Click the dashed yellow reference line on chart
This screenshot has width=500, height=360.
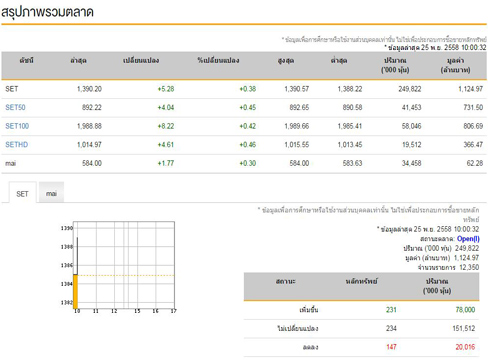click(126, 275)
